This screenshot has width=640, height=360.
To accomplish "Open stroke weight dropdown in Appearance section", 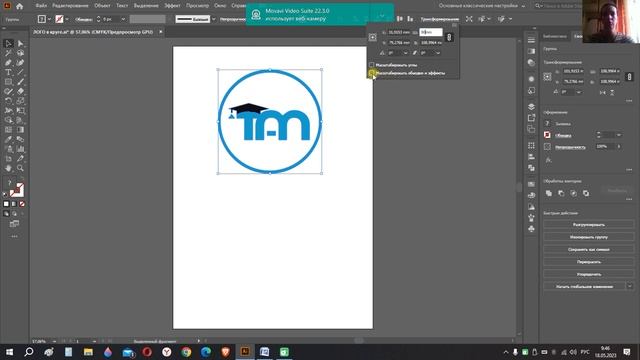I will pos(619,135).
